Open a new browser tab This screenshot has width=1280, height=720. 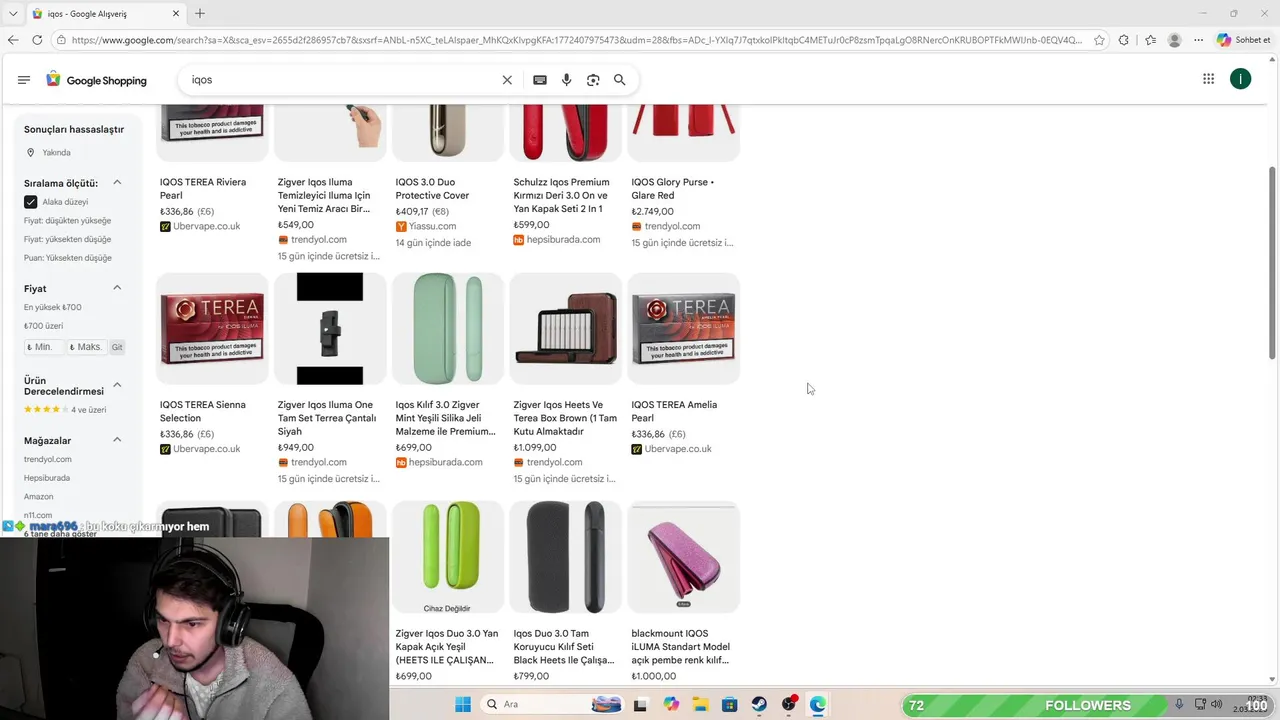[200, 13]
